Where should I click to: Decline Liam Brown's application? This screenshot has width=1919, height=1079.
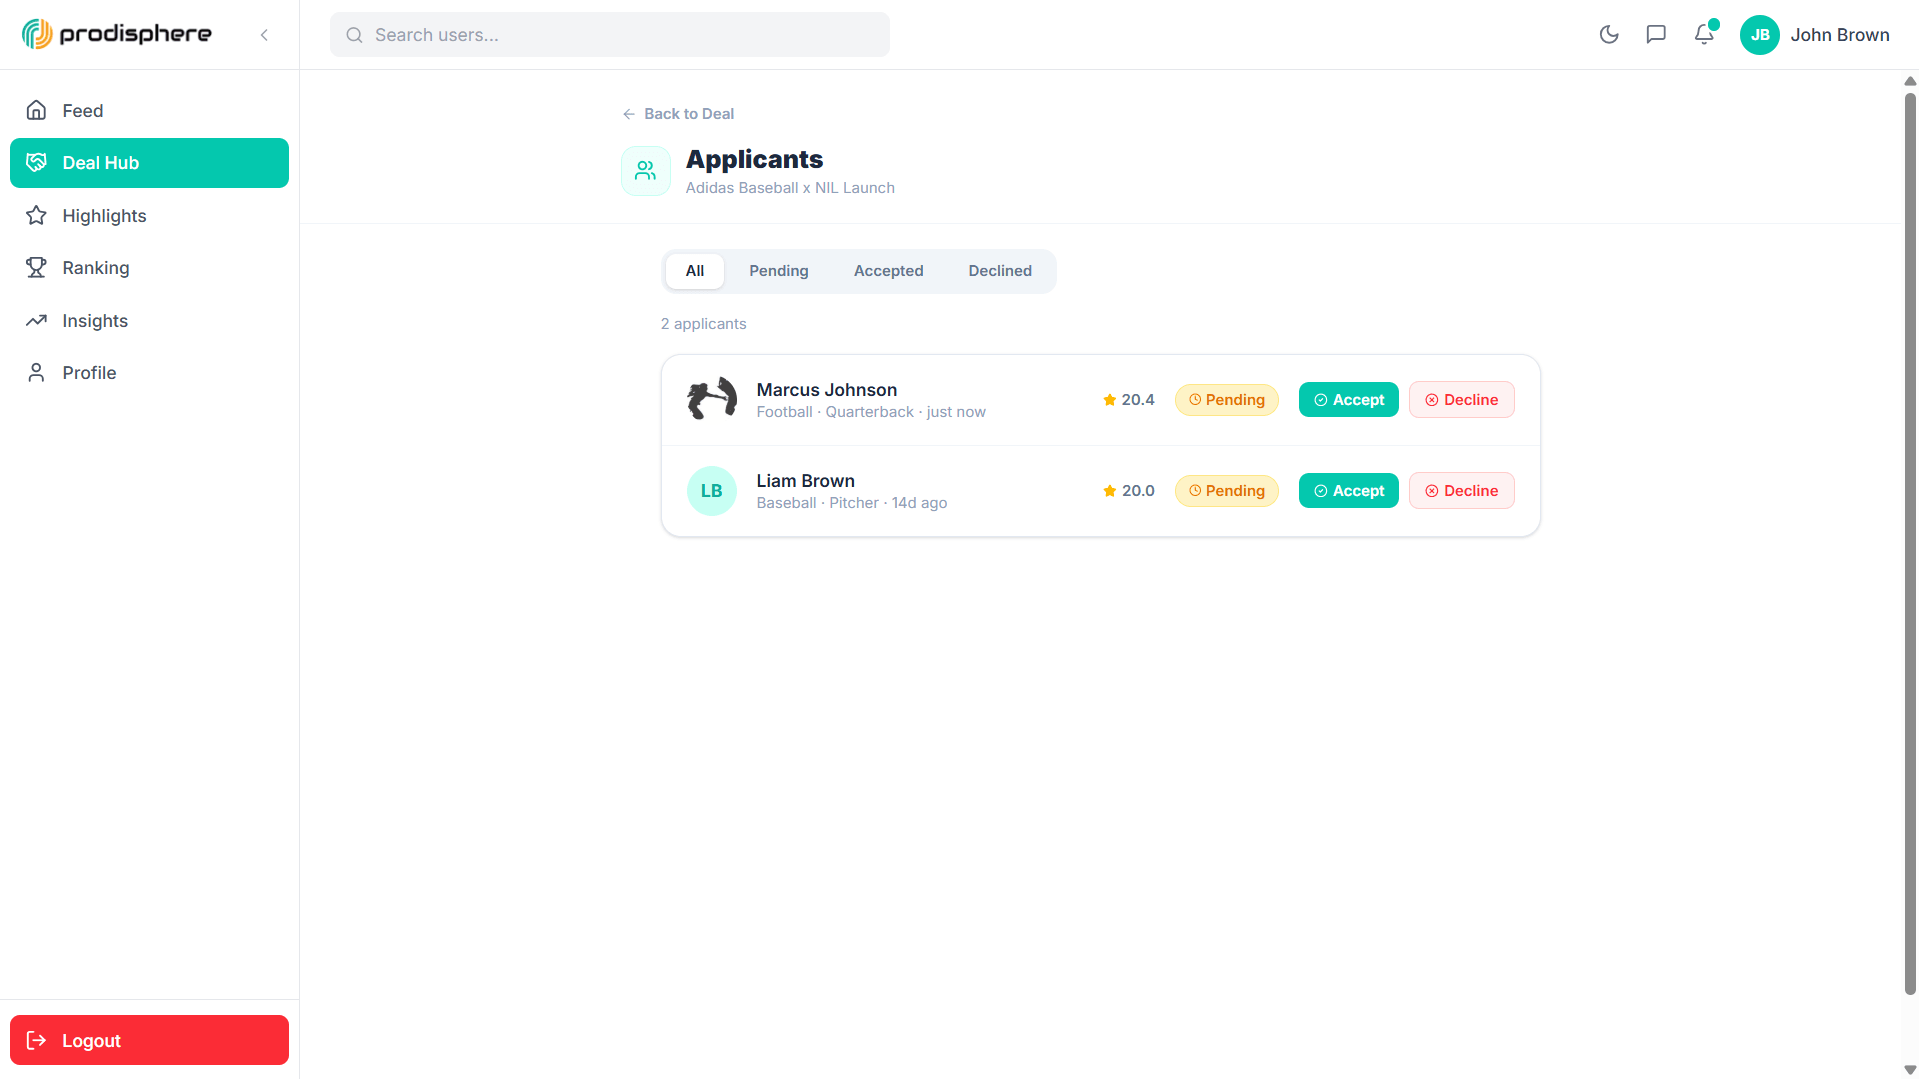1461,490
